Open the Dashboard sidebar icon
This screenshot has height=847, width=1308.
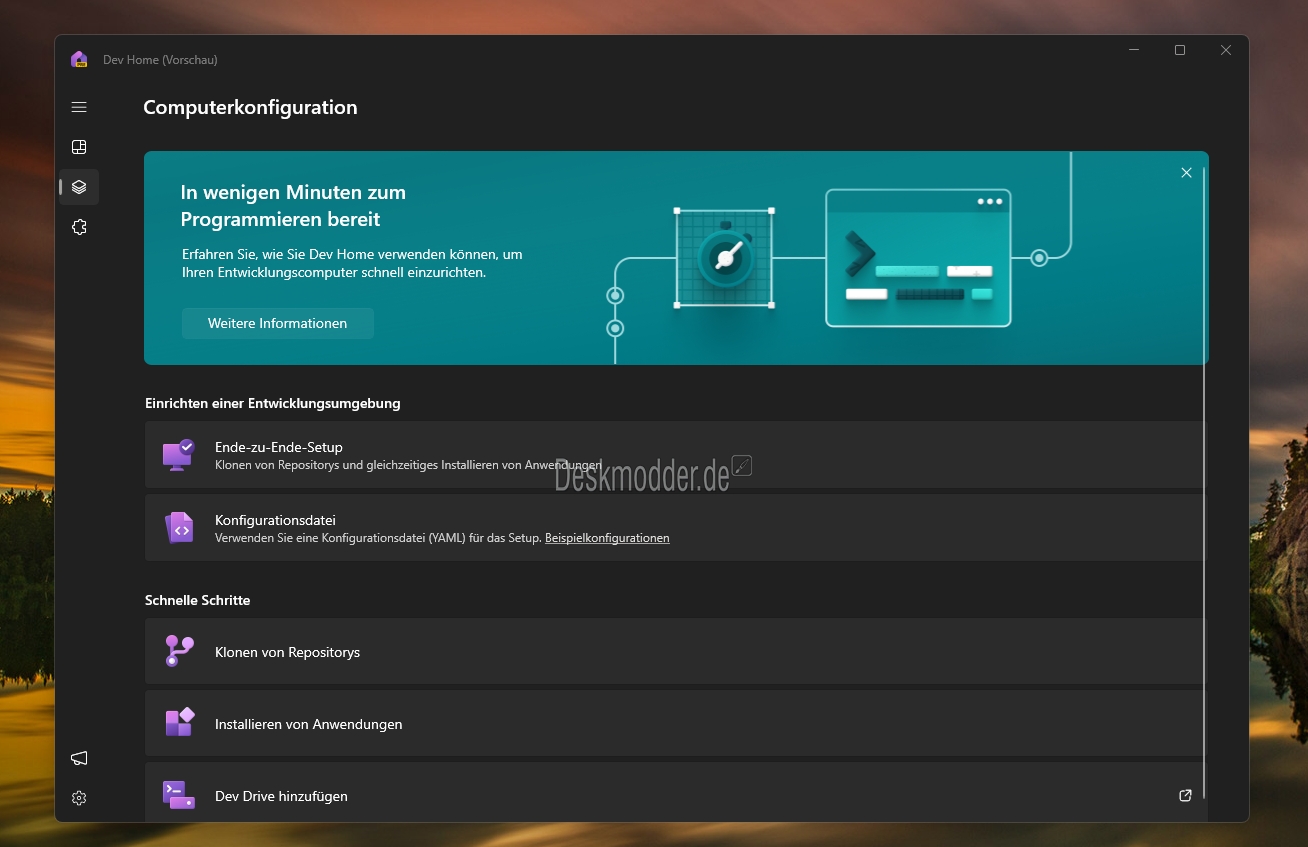click(79, 147)
